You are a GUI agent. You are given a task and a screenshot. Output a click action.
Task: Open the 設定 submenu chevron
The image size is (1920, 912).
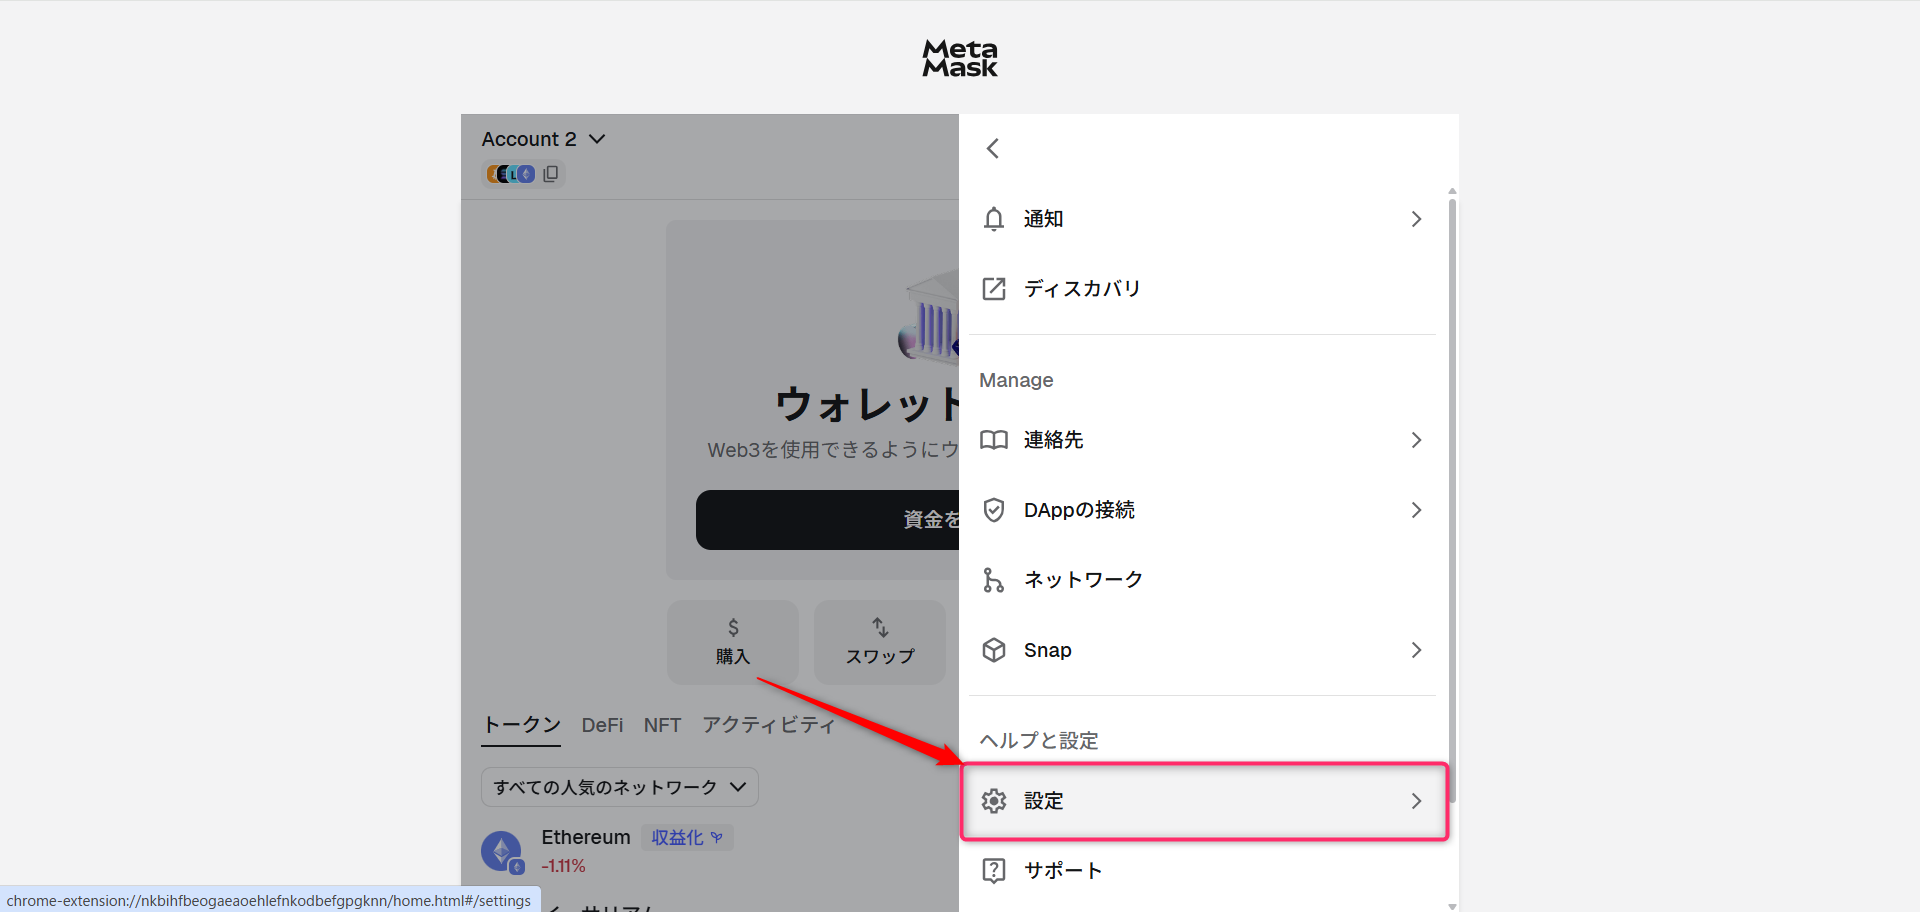point(1416,801)
